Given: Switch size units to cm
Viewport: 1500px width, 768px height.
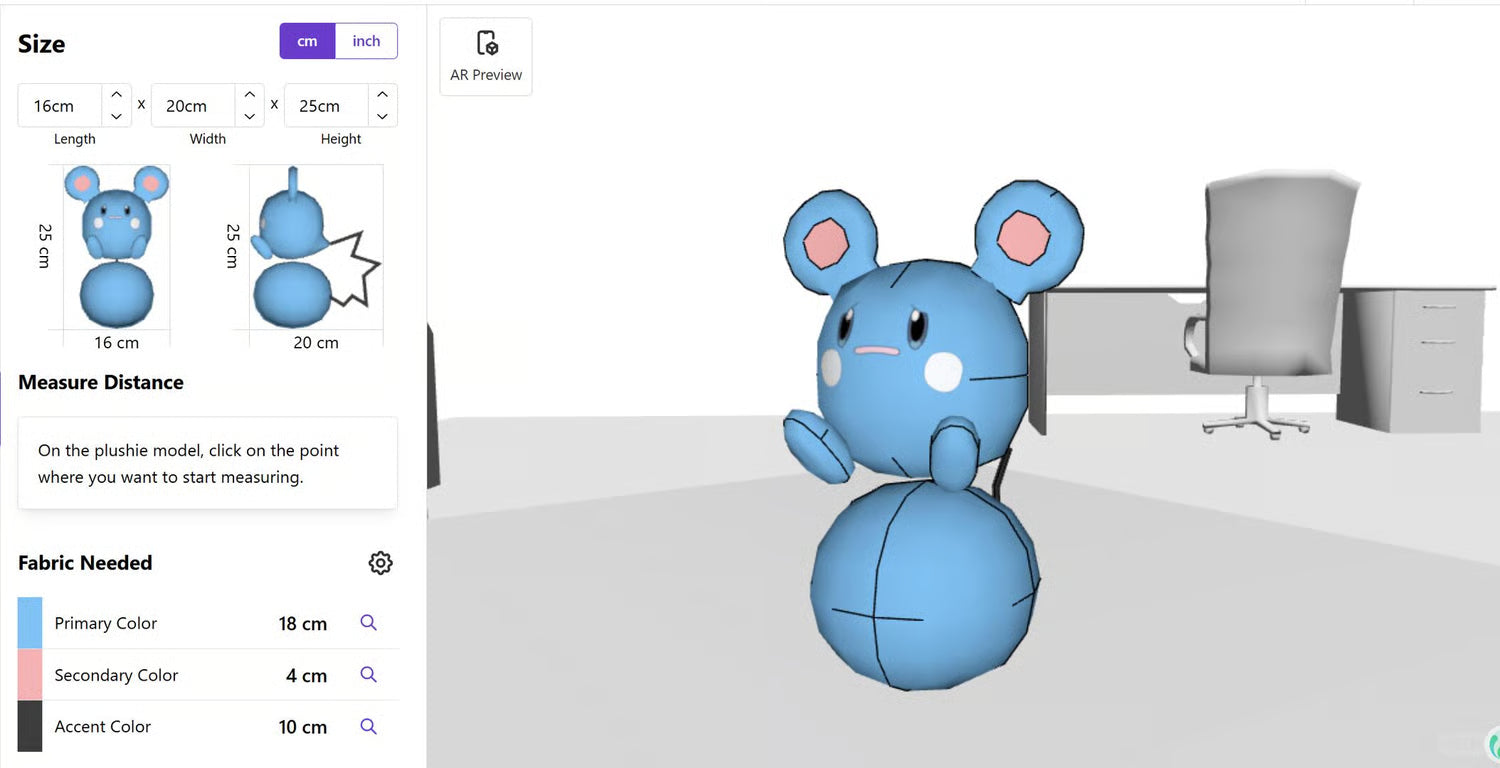Looking at the screenshot, I should [307, 41].
